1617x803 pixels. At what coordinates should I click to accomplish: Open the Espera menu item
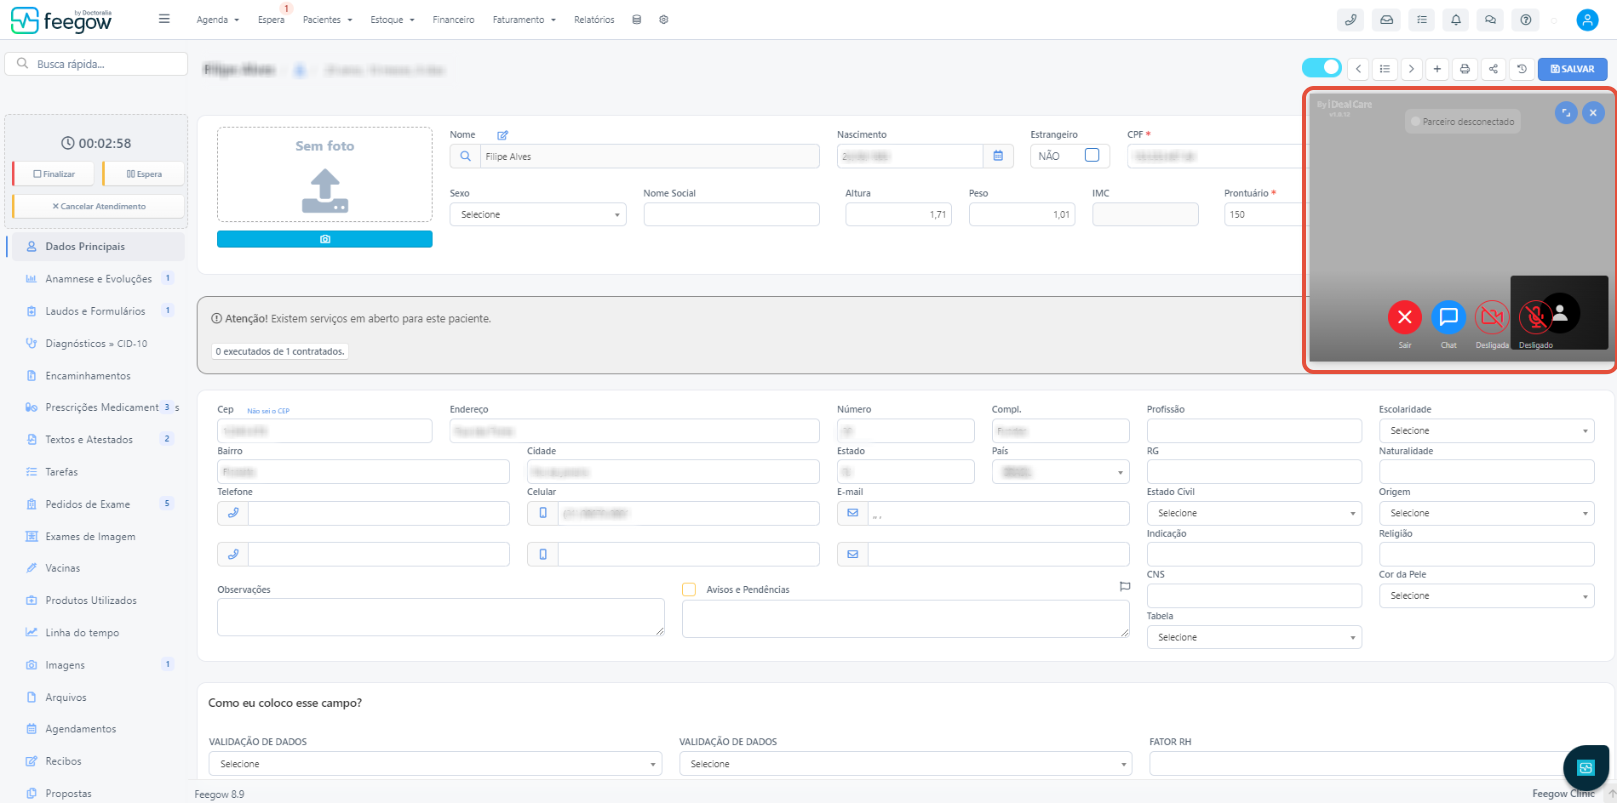click(x=271, y=20)
